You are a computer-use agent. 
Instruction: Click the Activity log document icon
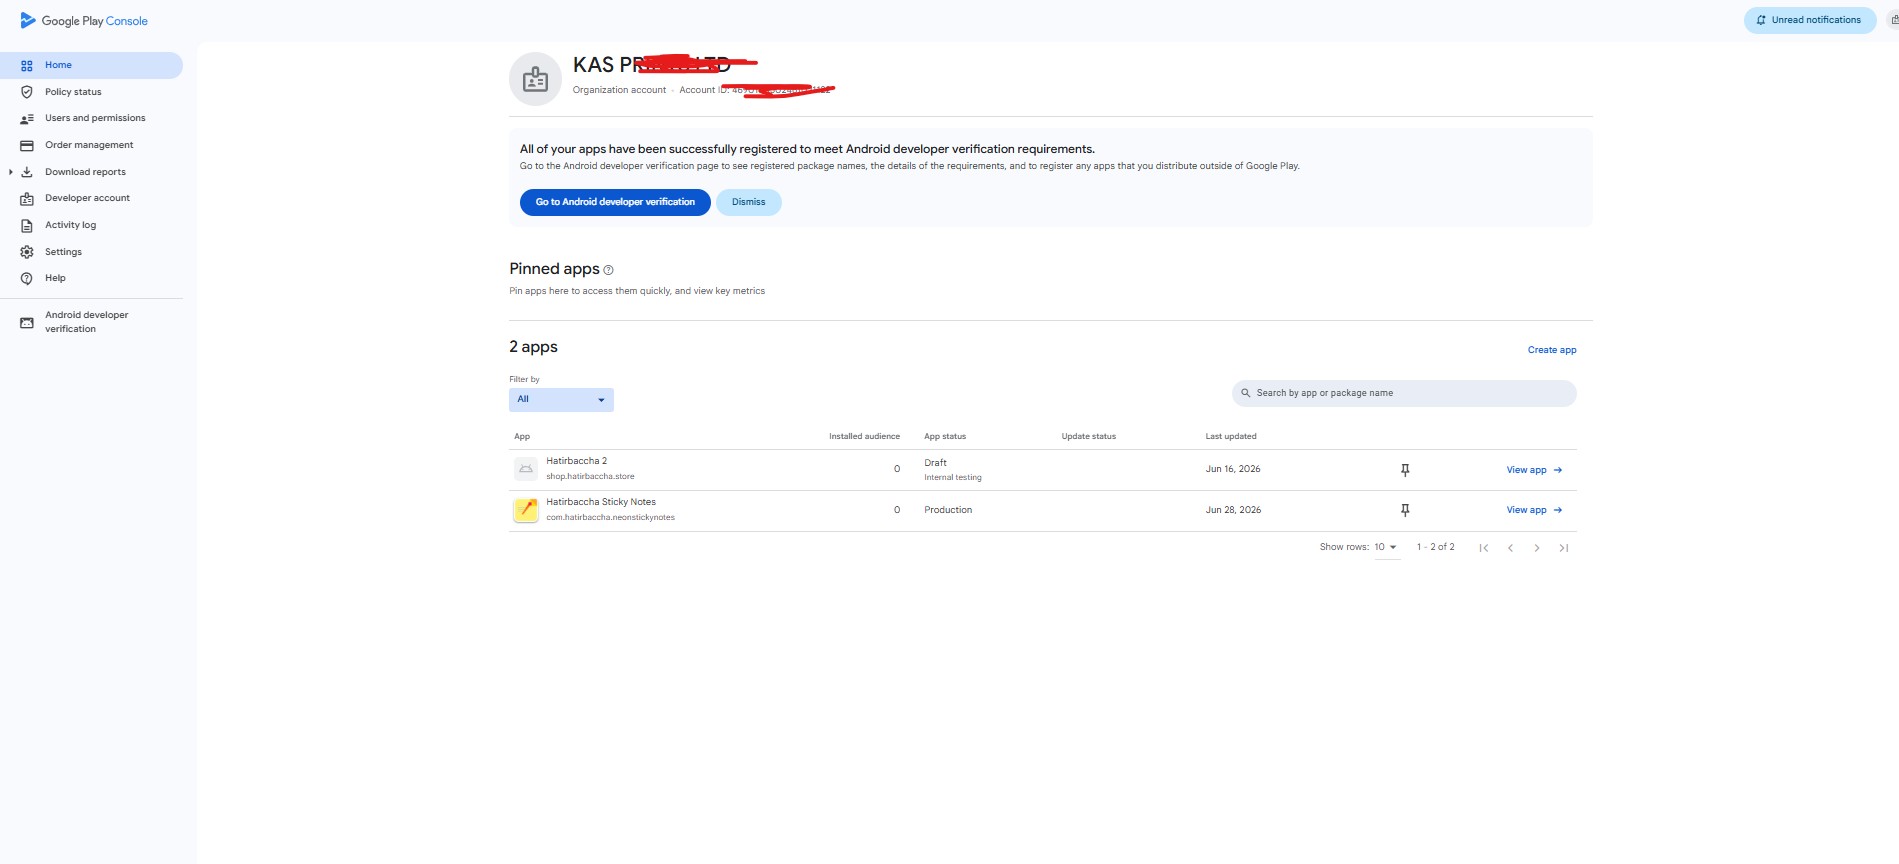(27, 225)
